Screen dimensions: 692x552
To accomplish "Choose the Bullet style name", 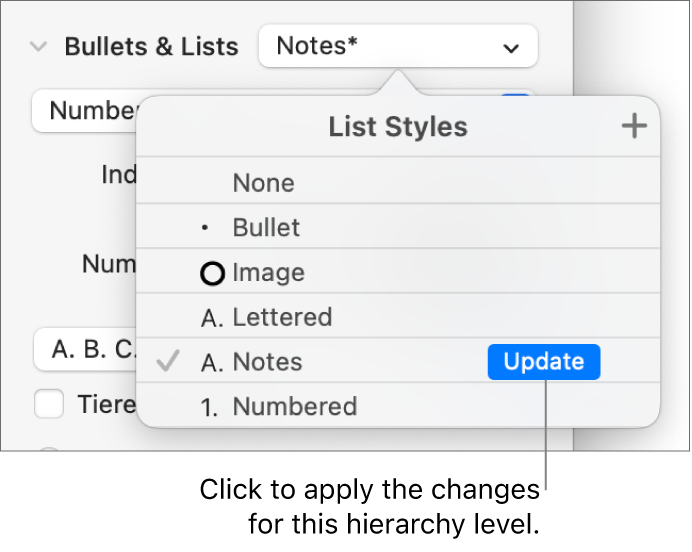I will click(266, 228).
